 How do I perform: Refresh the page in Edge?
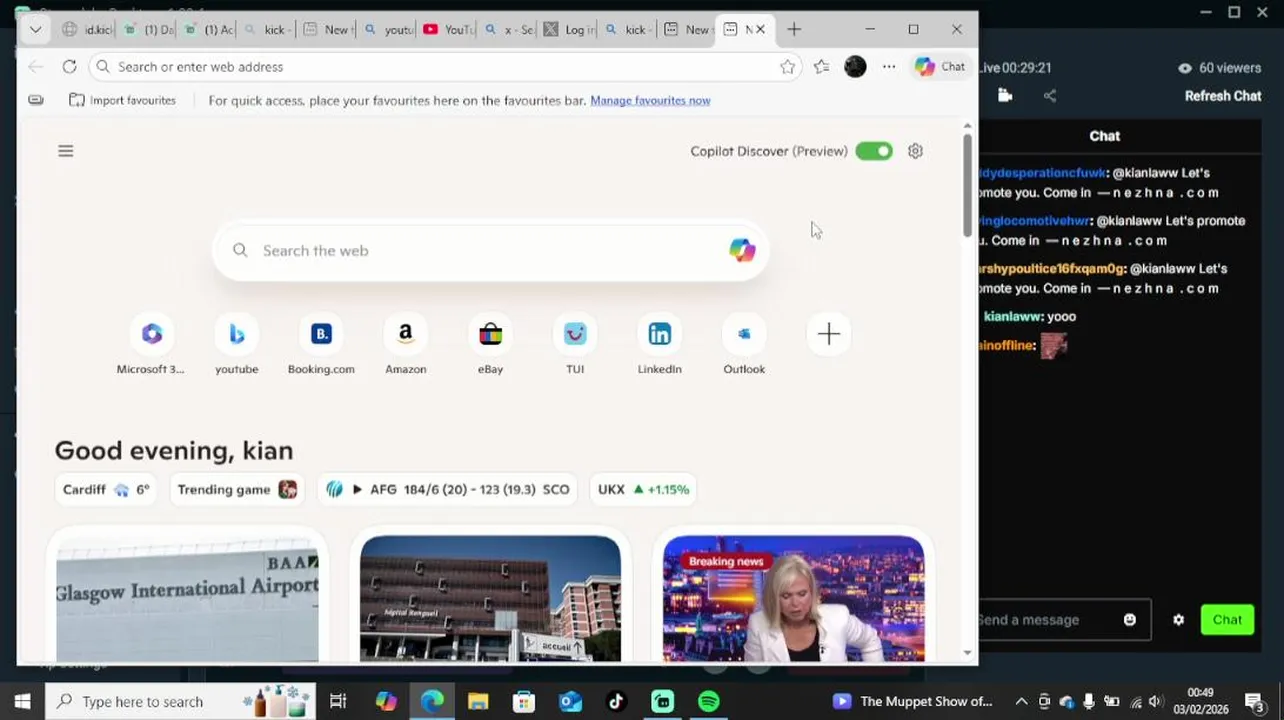pos(69,67)
